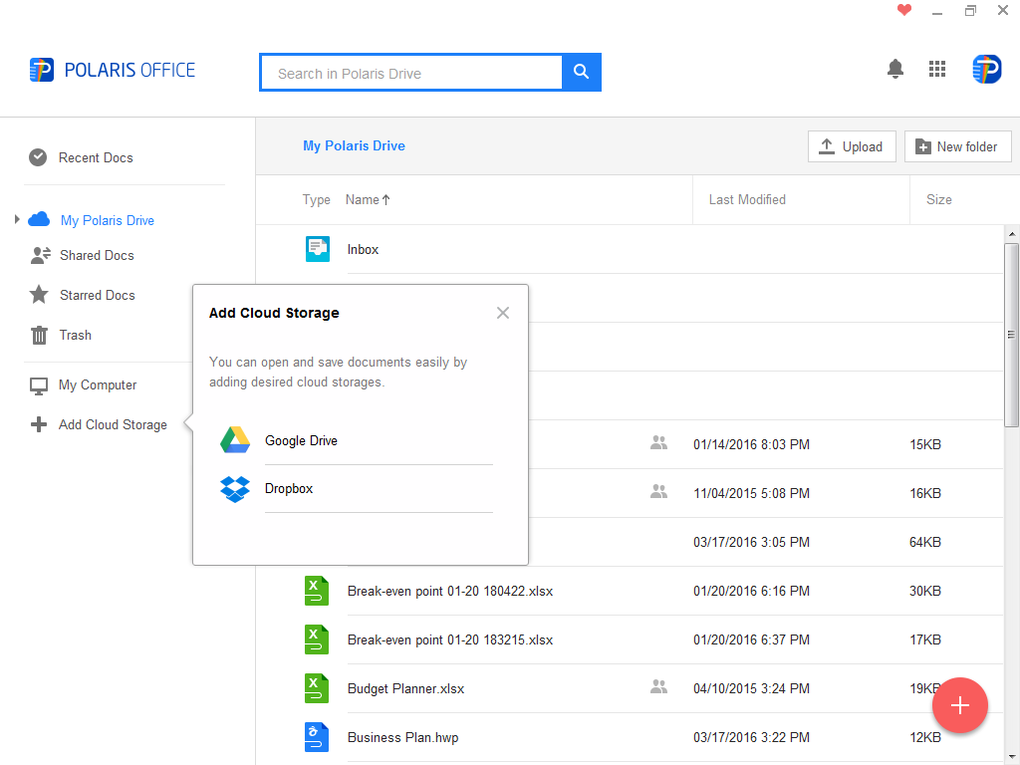This screenshot has width=1020, height=765.
Task: Click xlsx icon of Break-even point 01-20 183215
Action: [x=317, y=639]
